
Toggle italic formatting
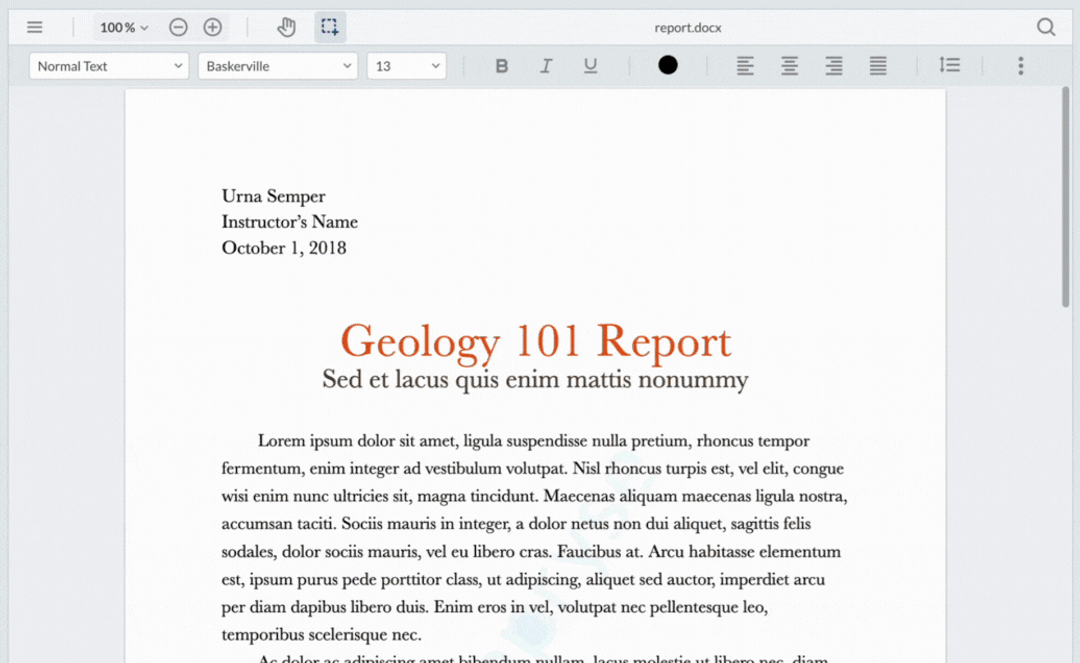click(546, 65)
